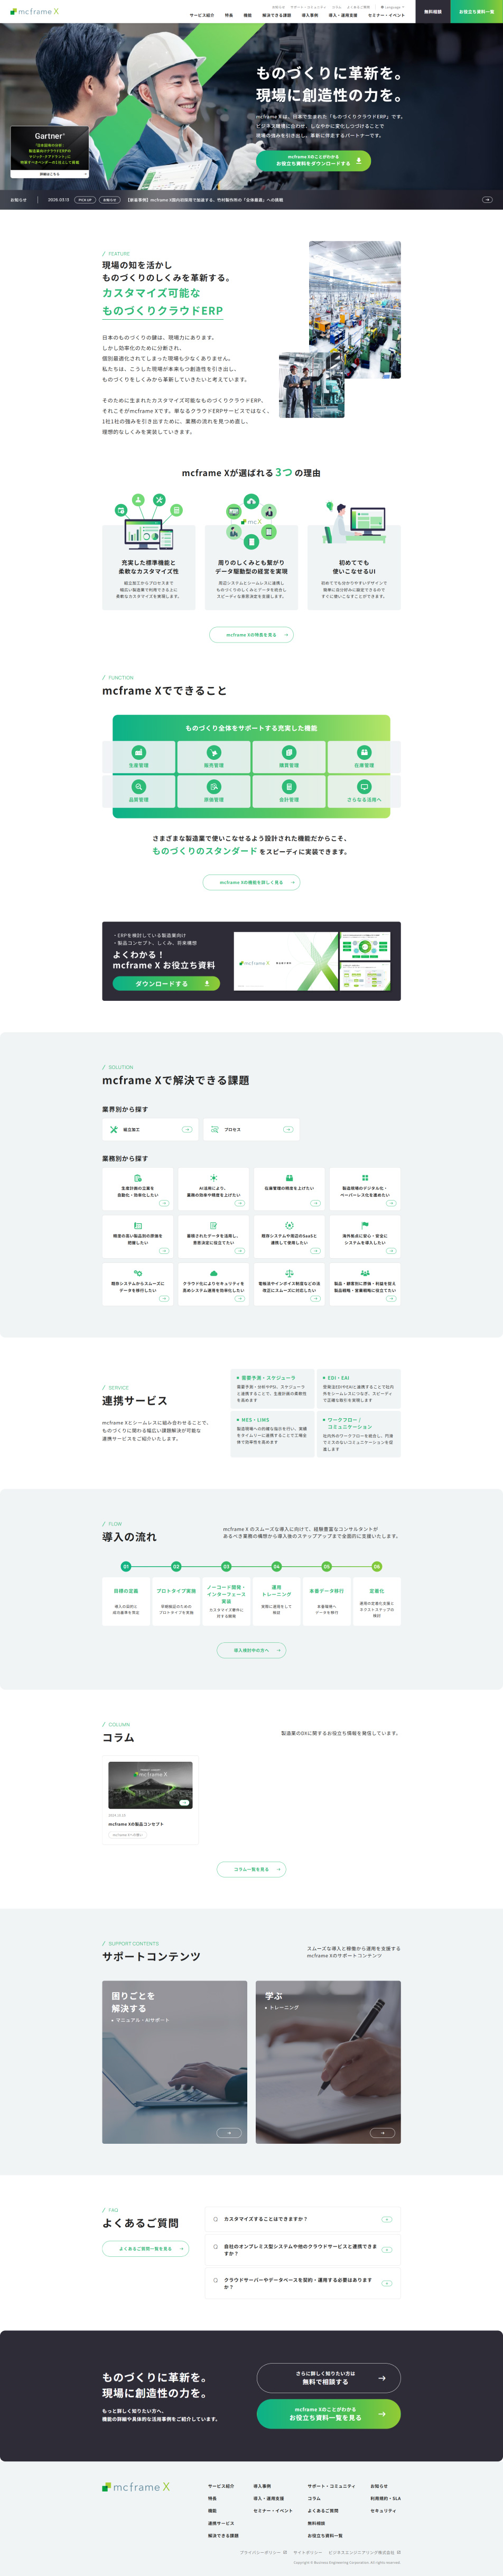
Task: Click お役立ち資料一覧を見る green button
Action: click(x=329, y=2413)
